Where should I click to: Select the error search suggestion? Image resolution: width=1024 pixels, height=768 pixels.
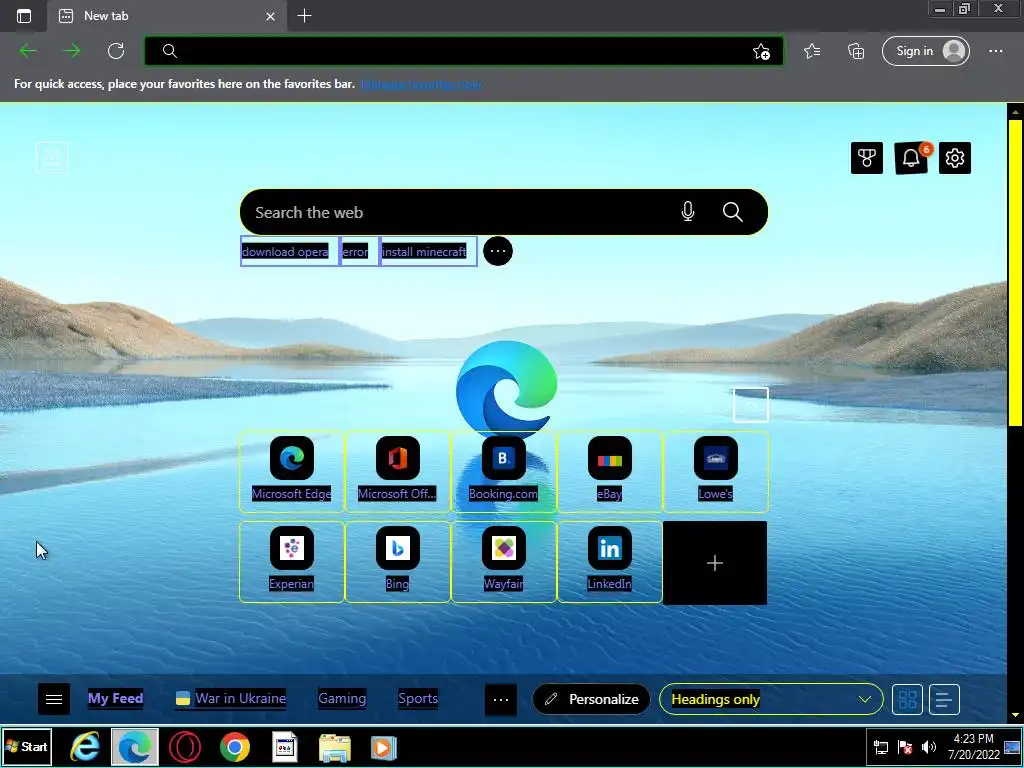point(359,251)
